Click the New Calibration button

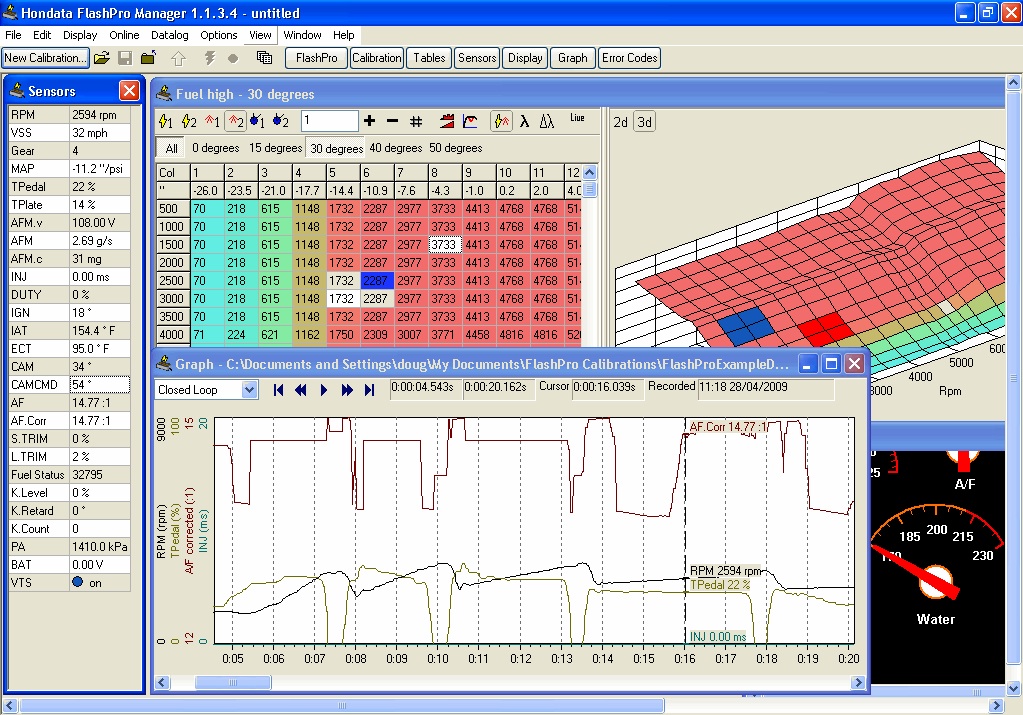pyautogui.click(x=45, y=58)
